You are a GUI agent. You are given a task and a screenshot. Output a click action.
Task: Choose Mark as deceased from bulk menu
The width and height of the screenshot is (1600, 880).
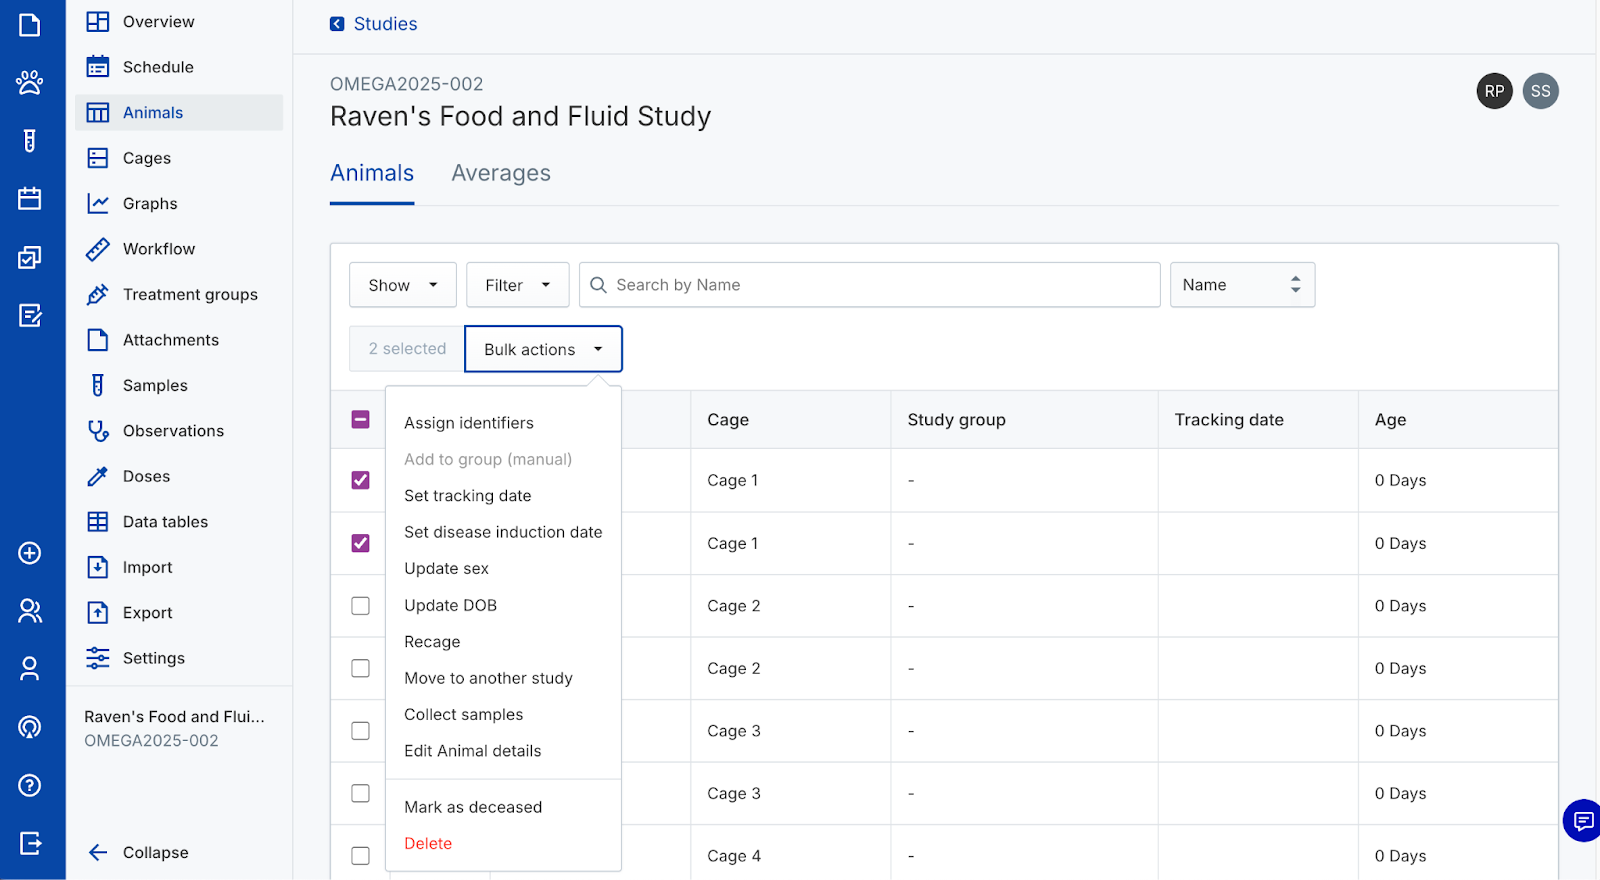[x=473, y=807]
